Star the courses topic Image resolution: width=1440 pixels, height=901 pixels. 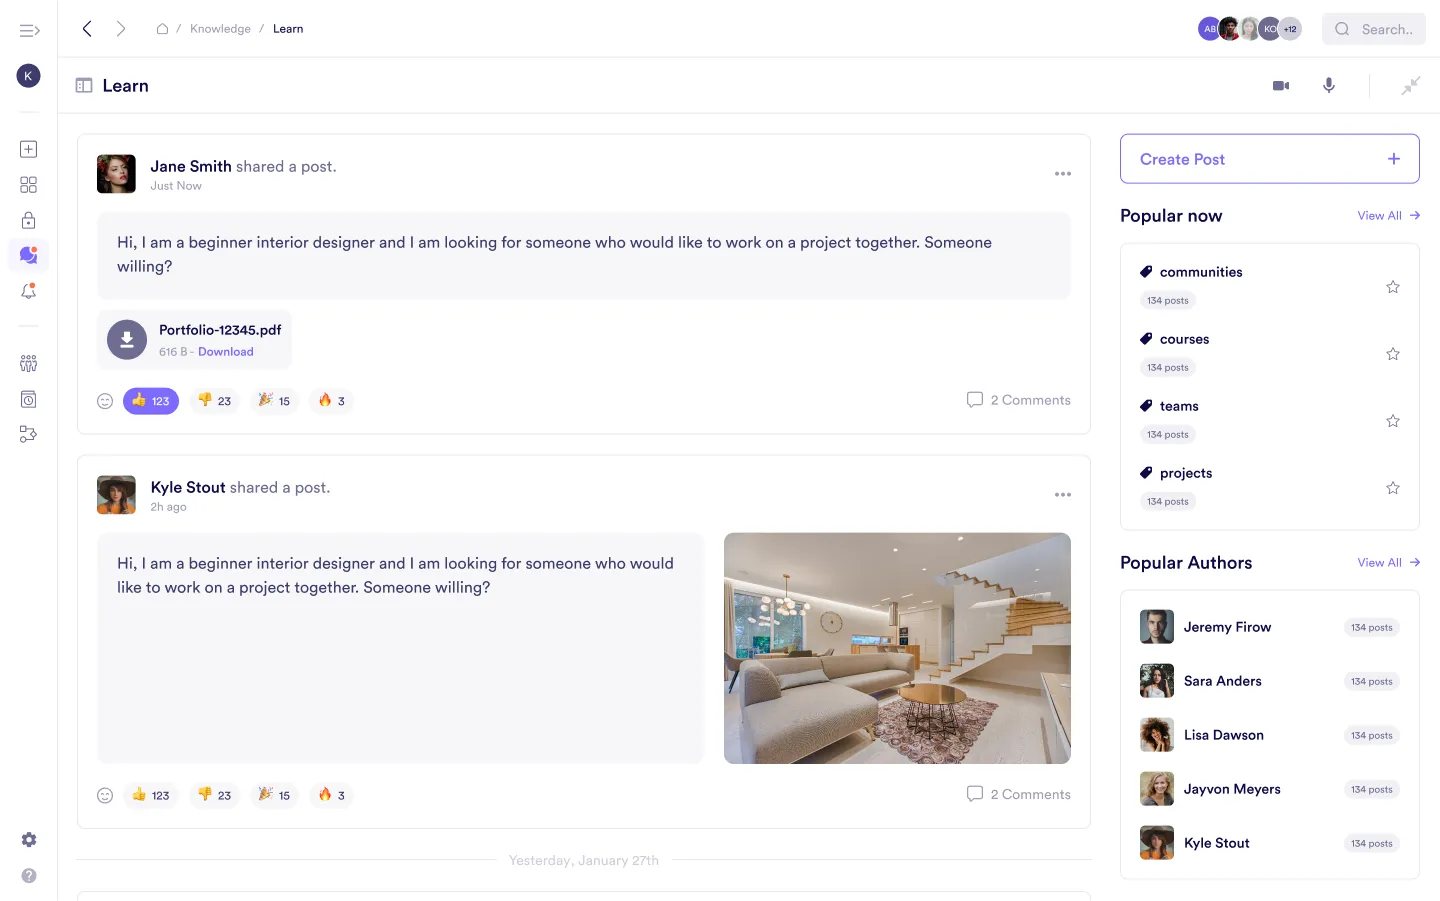[1393, 353]
